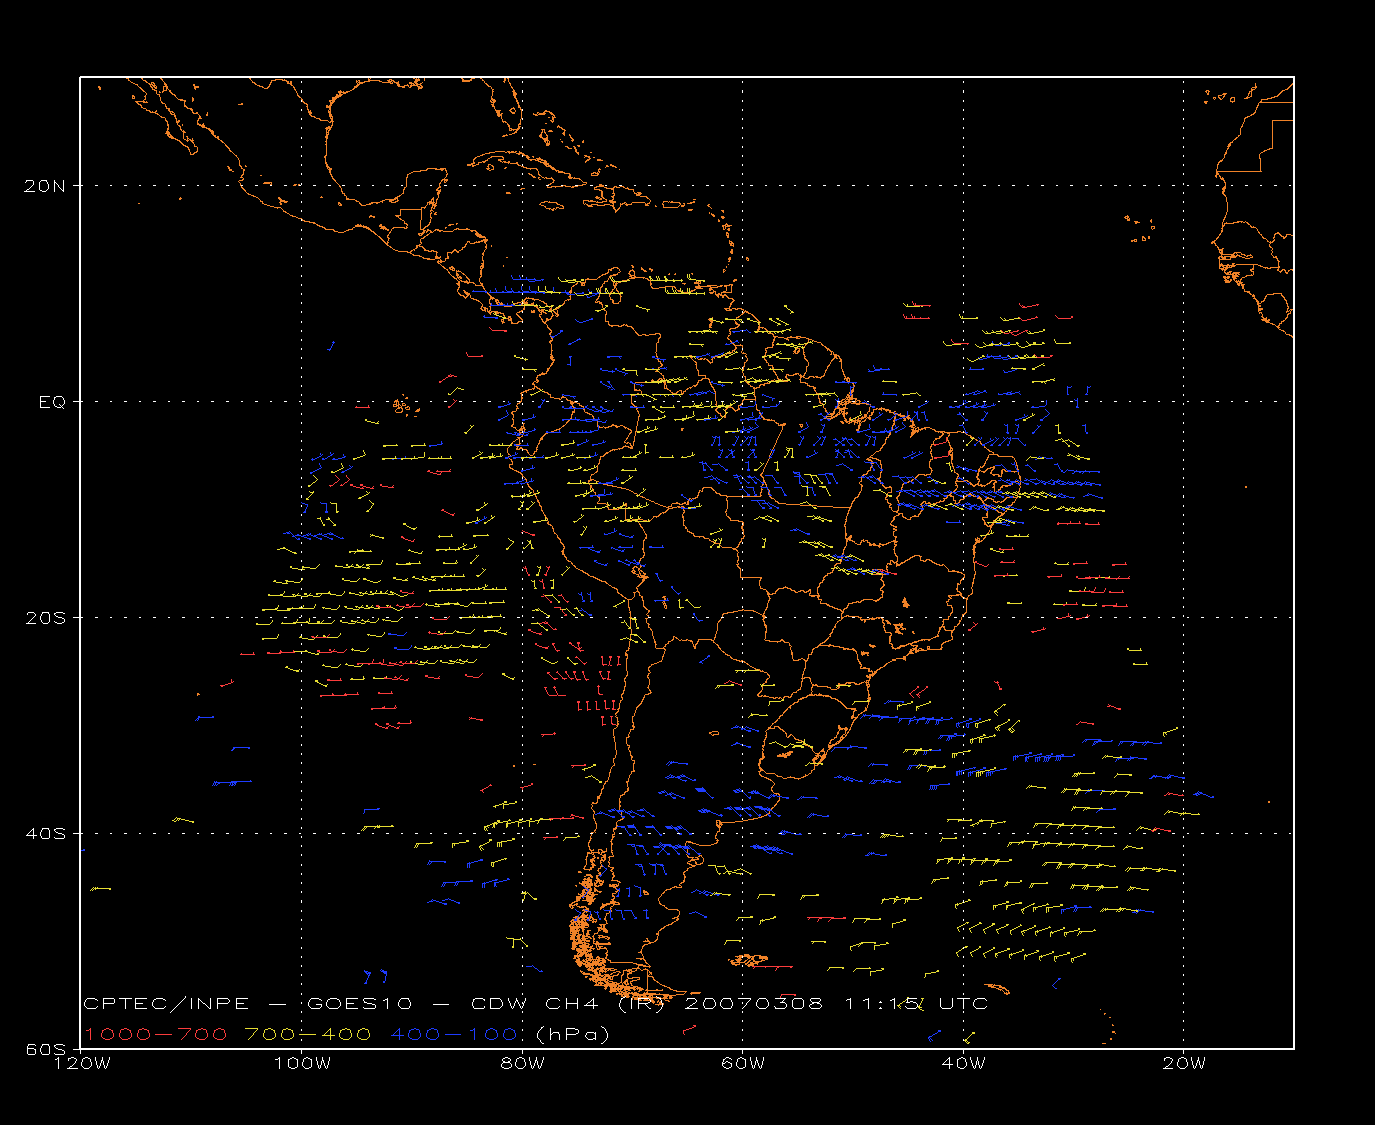Click the 20070308 date stamp

pos(753,1004)
